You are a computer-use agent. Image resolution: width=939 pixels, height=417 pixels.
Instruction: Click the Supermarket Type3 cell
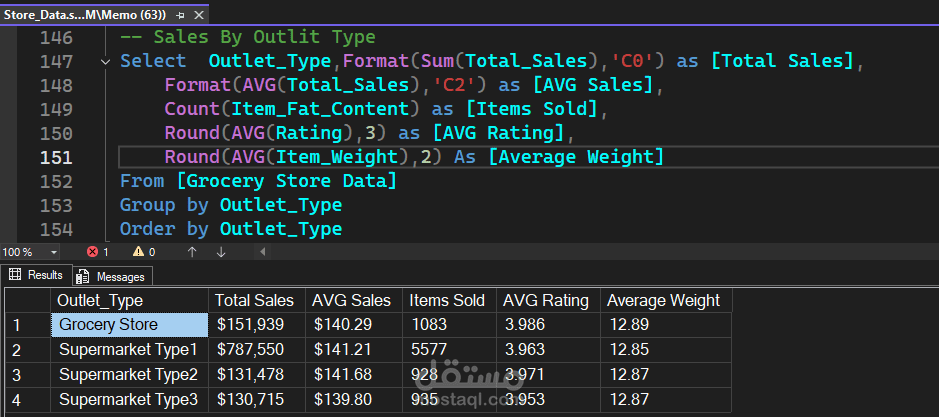[x=128, y=399]
